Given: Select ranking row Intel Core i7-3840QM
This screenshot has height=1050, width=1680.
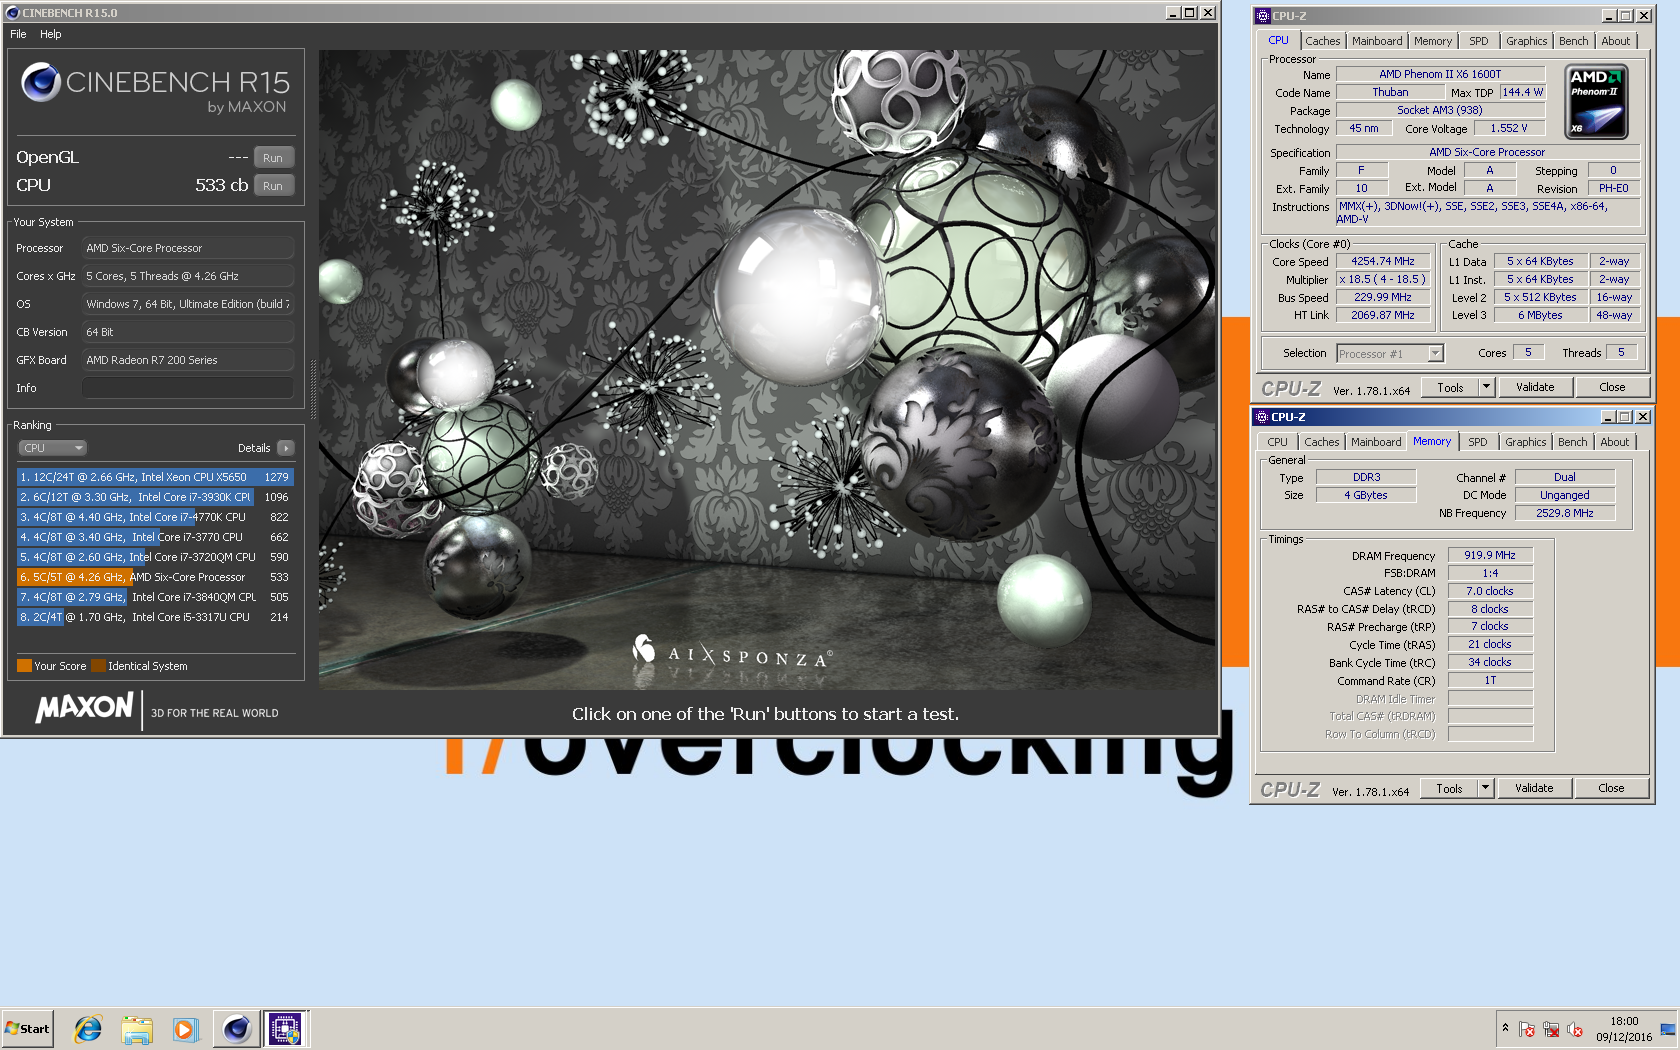Looking at the screenshot, I should tap(155, 597).
